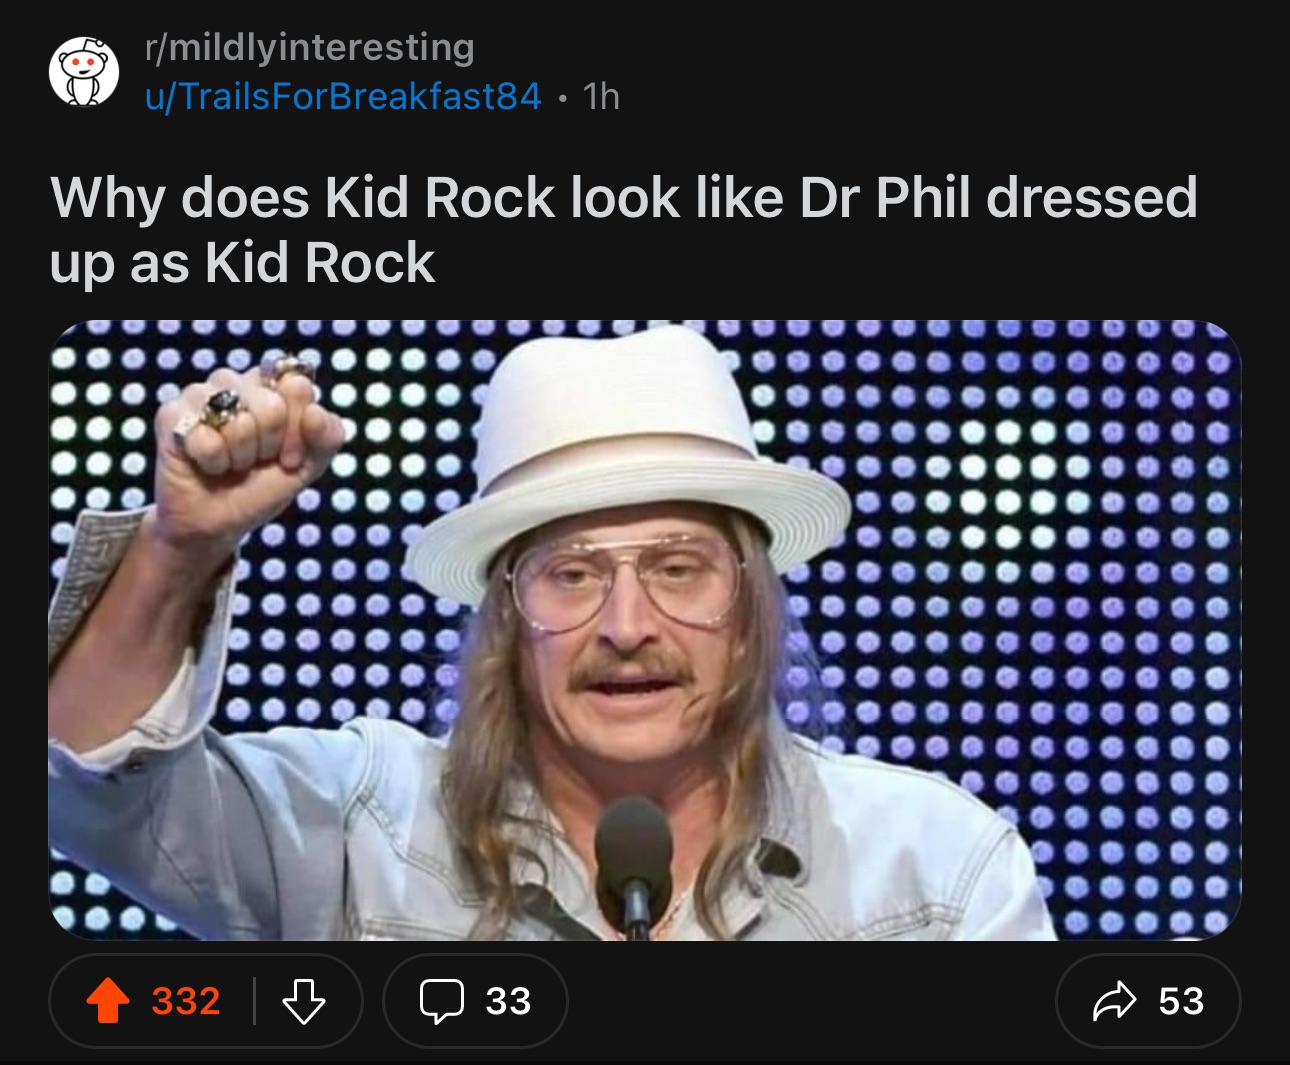Image resolution: width=1290 pixels, height=1065 pixels.
Task: Go to the r/mildlyinteresting community
Action: click(310, 46)
